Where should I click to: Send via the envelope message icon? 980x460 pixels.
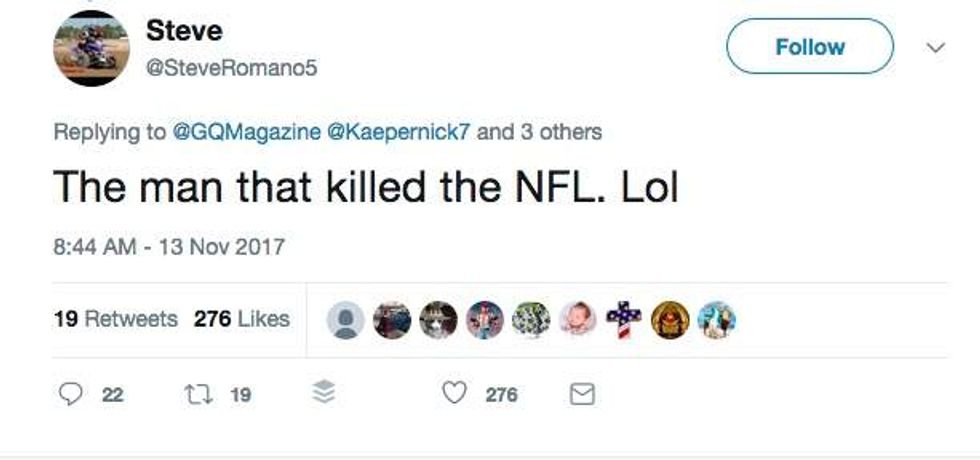581,395
